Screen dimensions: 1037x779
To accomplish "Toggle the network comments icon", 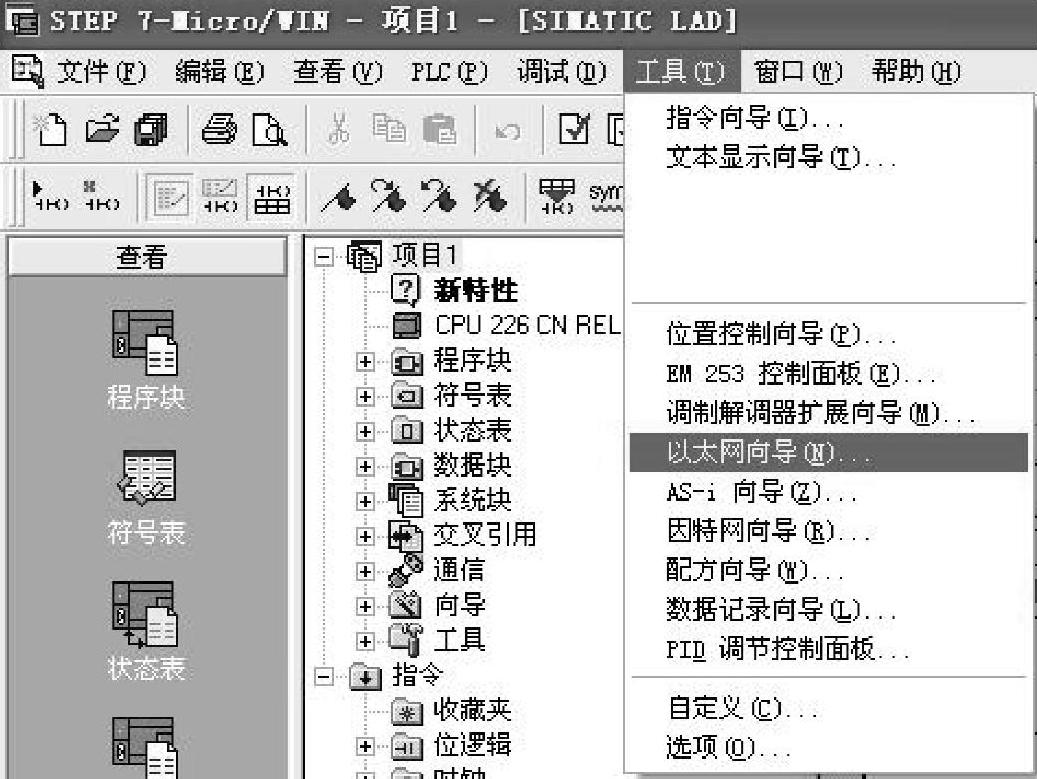I will coord(220,196).
